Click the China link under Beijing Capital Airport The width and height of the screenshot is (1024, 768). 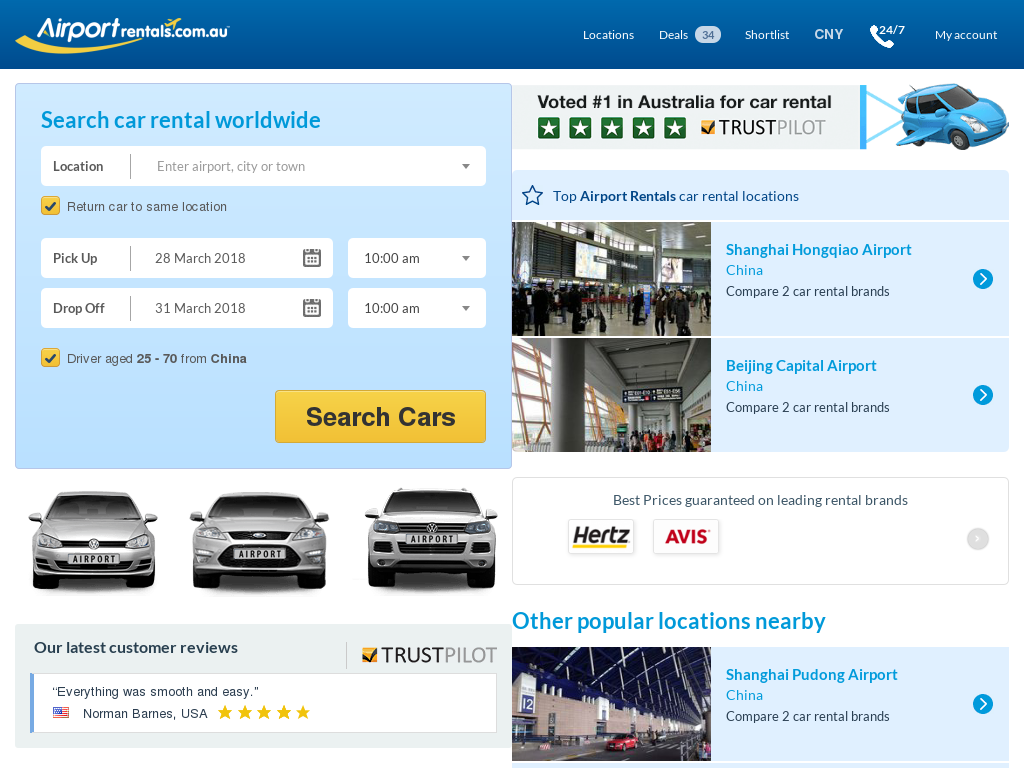pyautogui.click(x=744, y=387)
